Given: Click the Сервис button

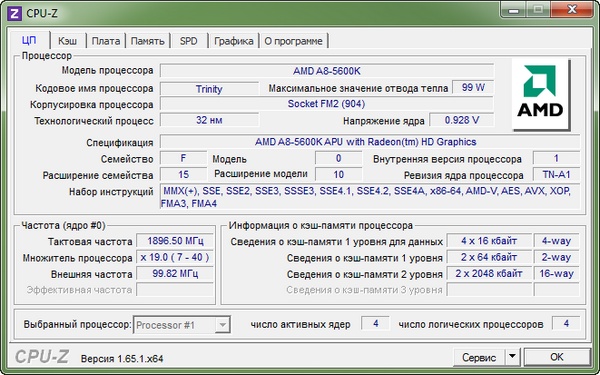Looking at the screenshot, I should 479,357.
